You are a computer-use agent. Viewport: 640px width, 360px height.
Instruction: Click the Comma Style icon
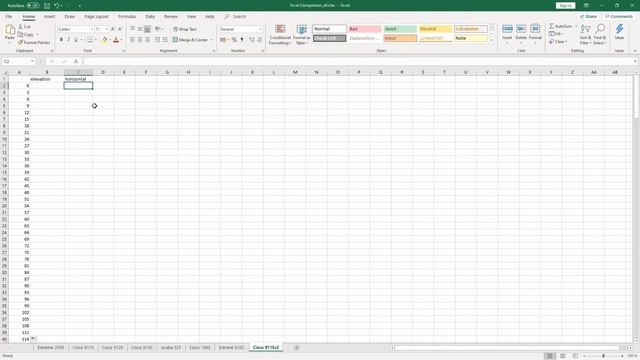point(242,40)
